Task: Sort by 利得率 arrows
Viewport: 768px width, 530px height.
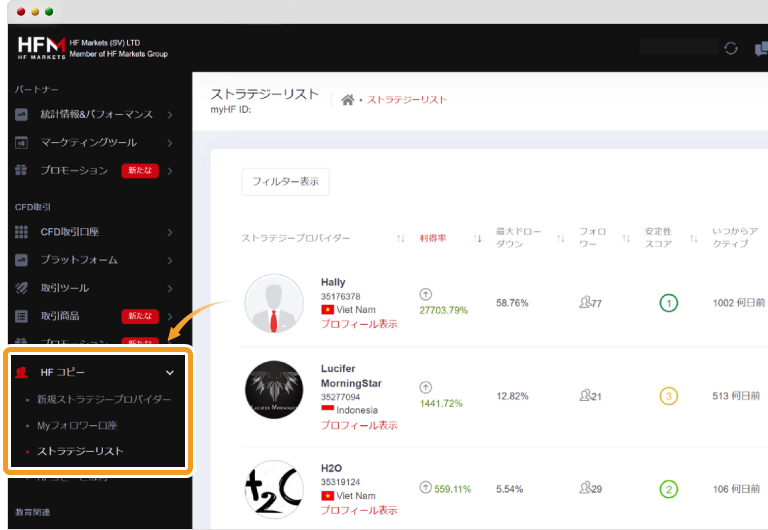Action: [478, 239]
